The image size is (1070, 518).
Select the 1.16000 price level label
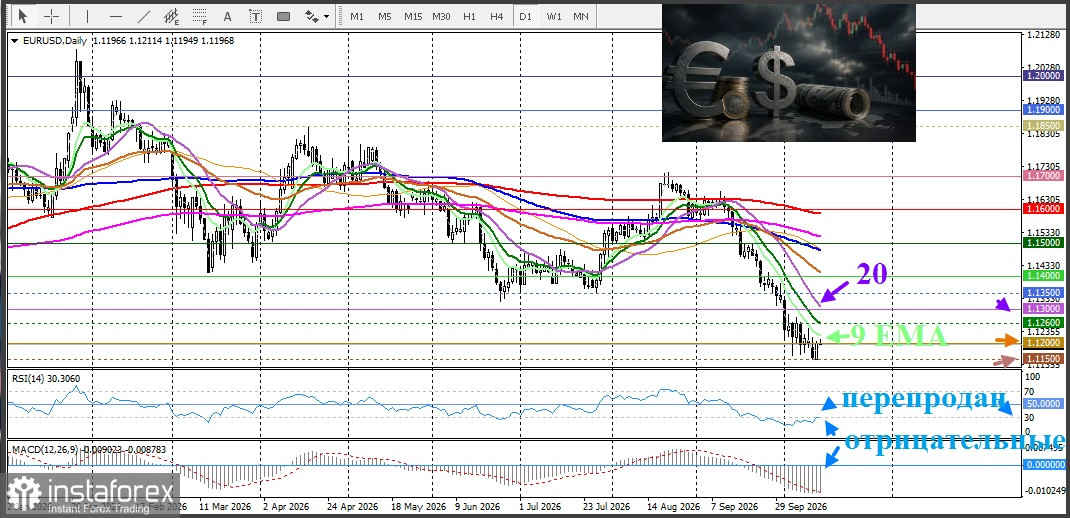click(x=1043, y=210)
